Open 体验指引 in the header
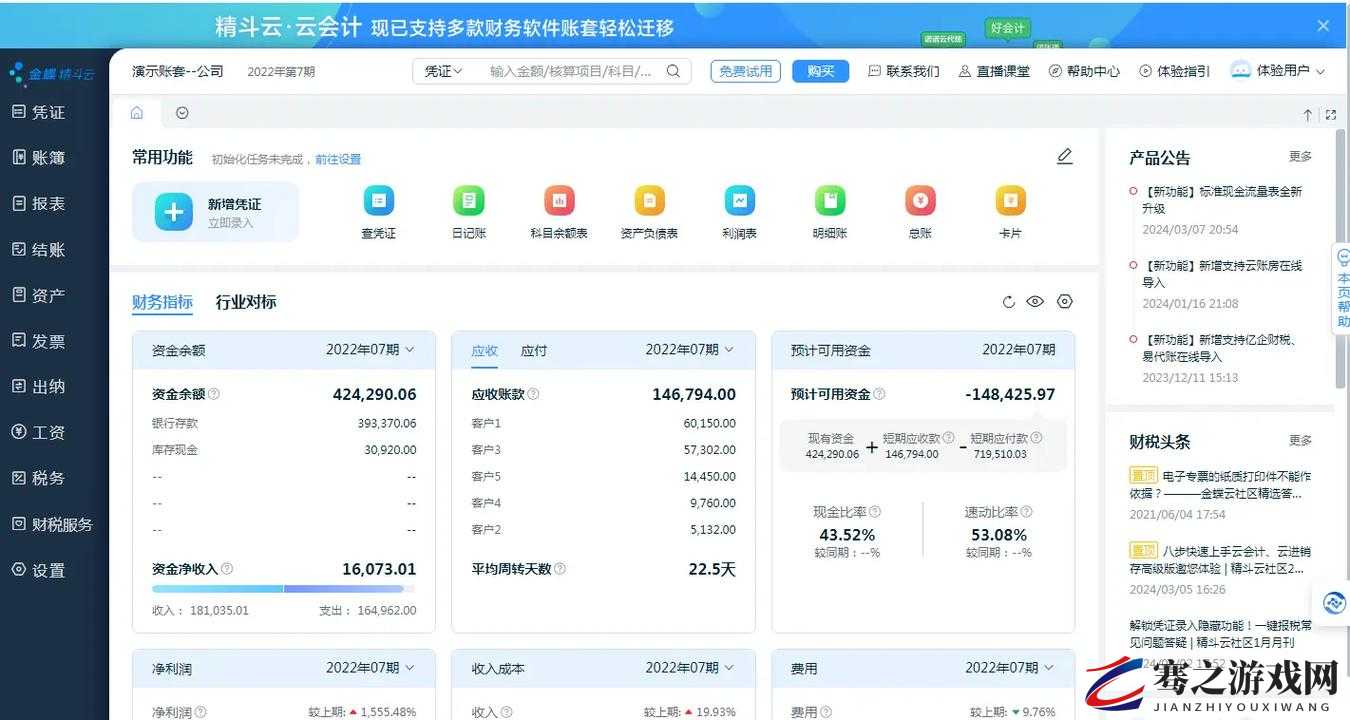Screen dimensions: 1350x720 click(1174, 71)
